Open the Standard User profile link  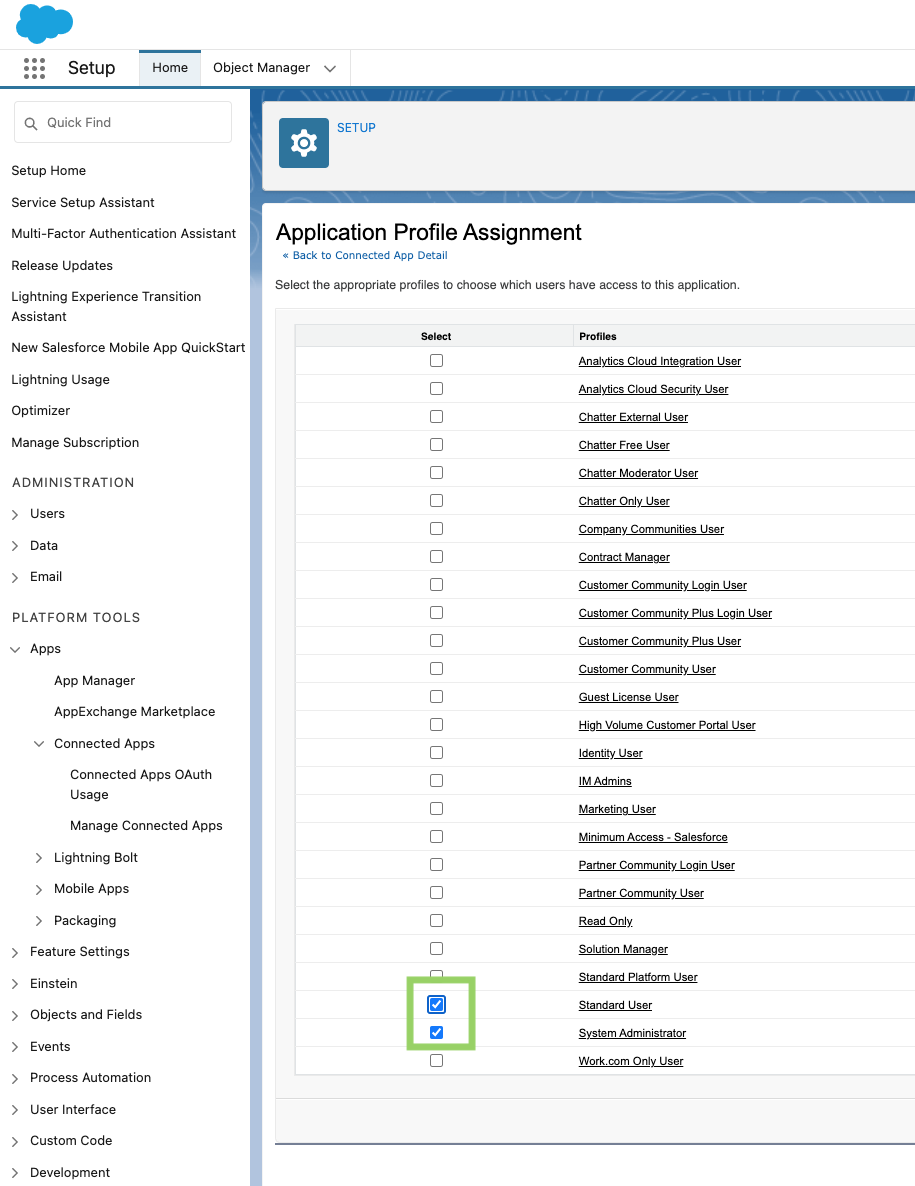pos(615,1005)
